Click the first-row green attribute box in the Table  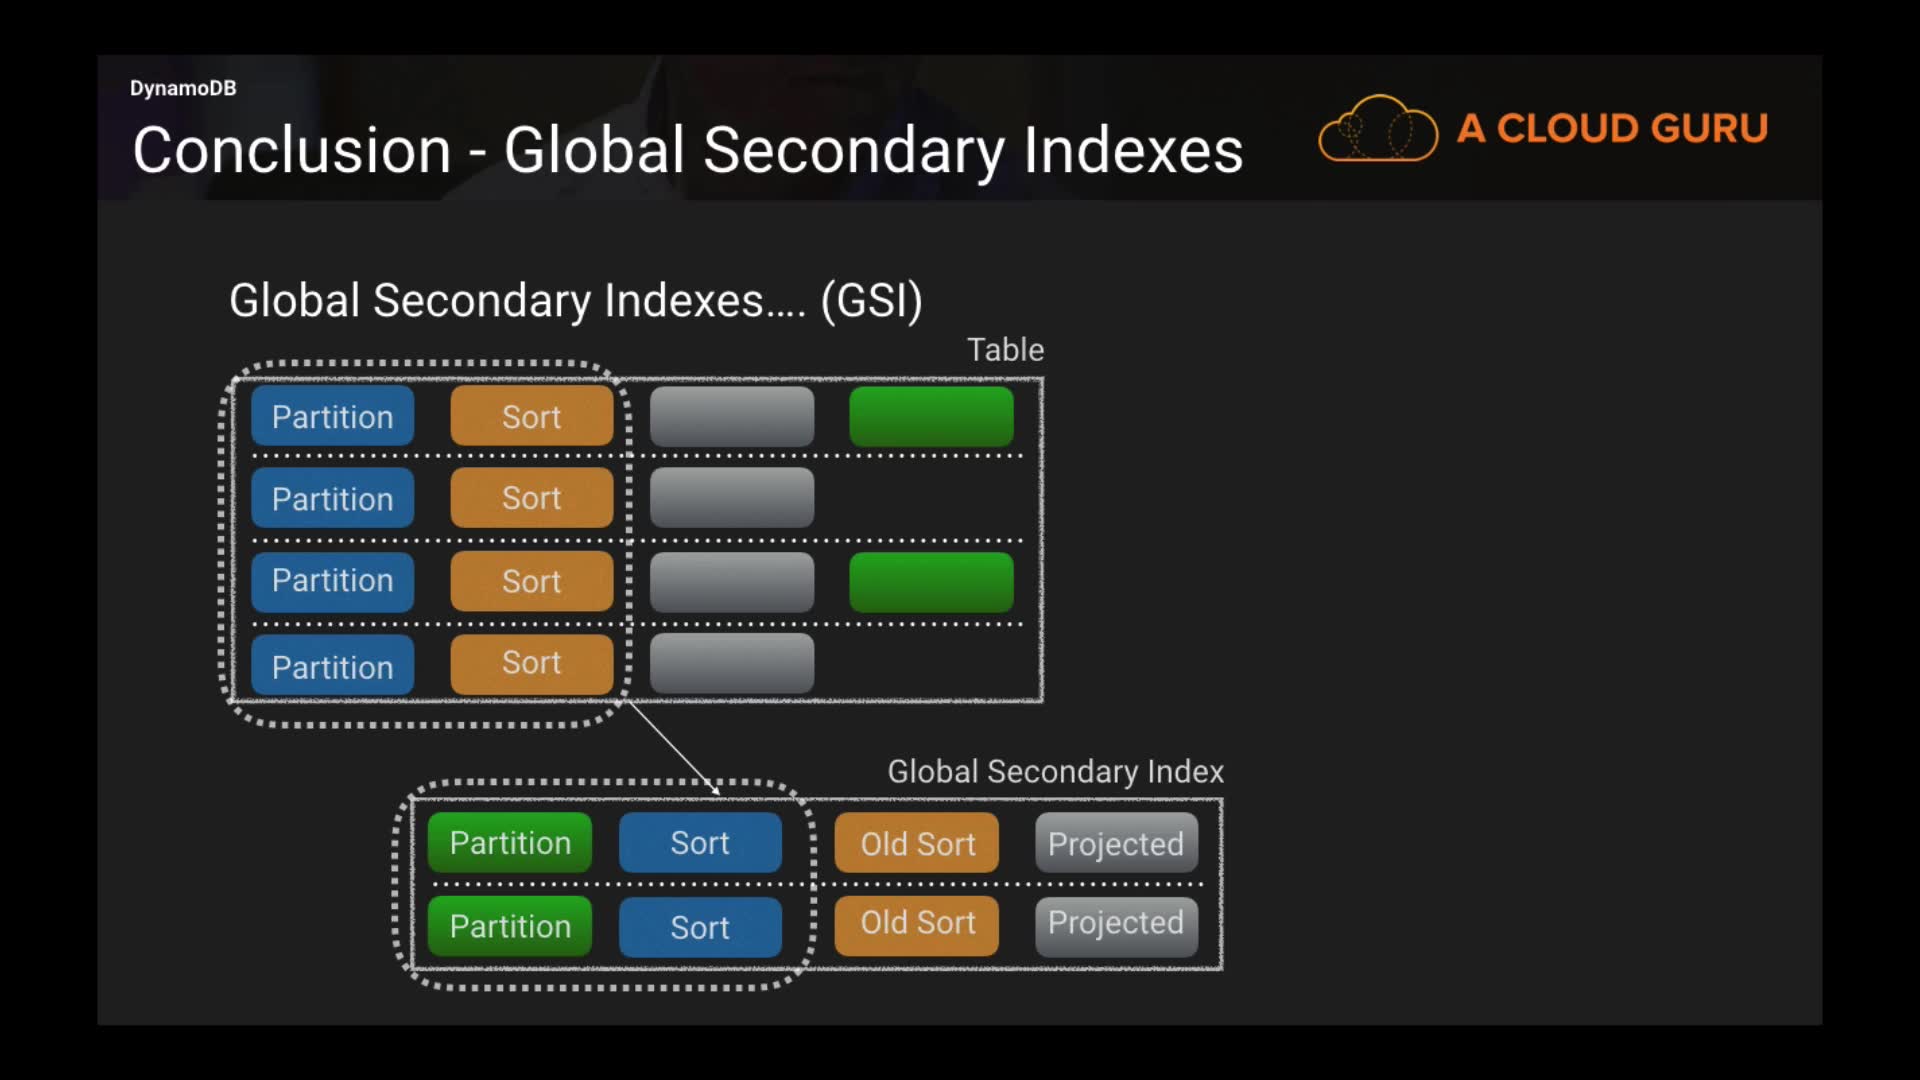[x=931, y=417]
